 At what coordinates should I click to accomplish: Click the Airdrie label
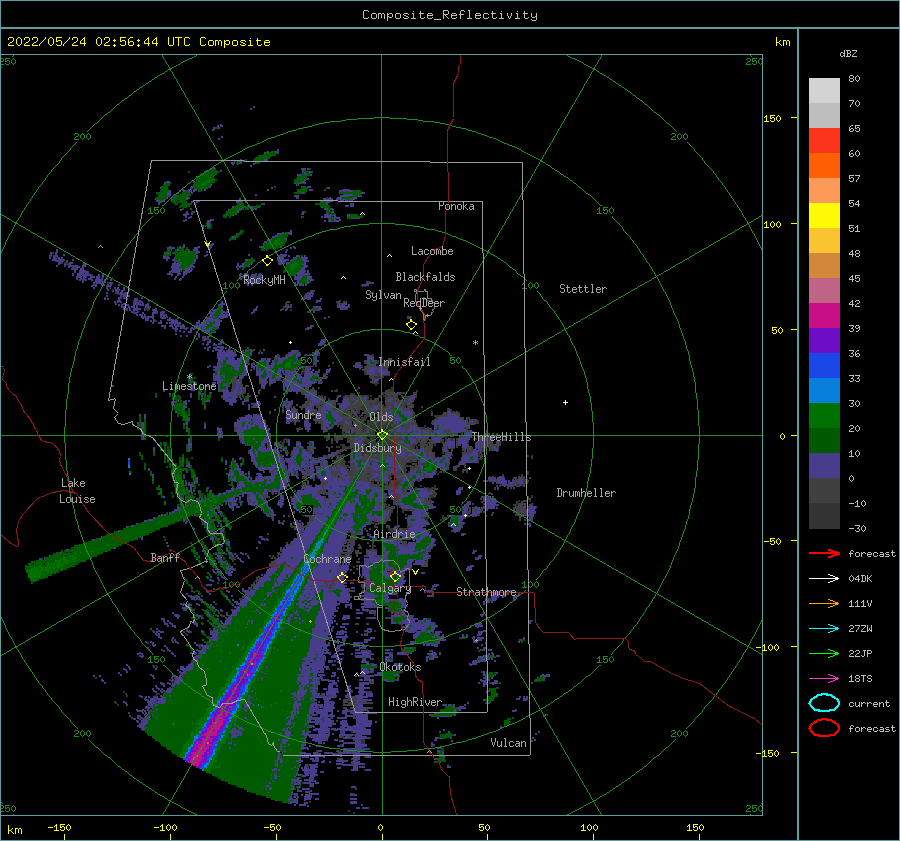tap(394, 534)
